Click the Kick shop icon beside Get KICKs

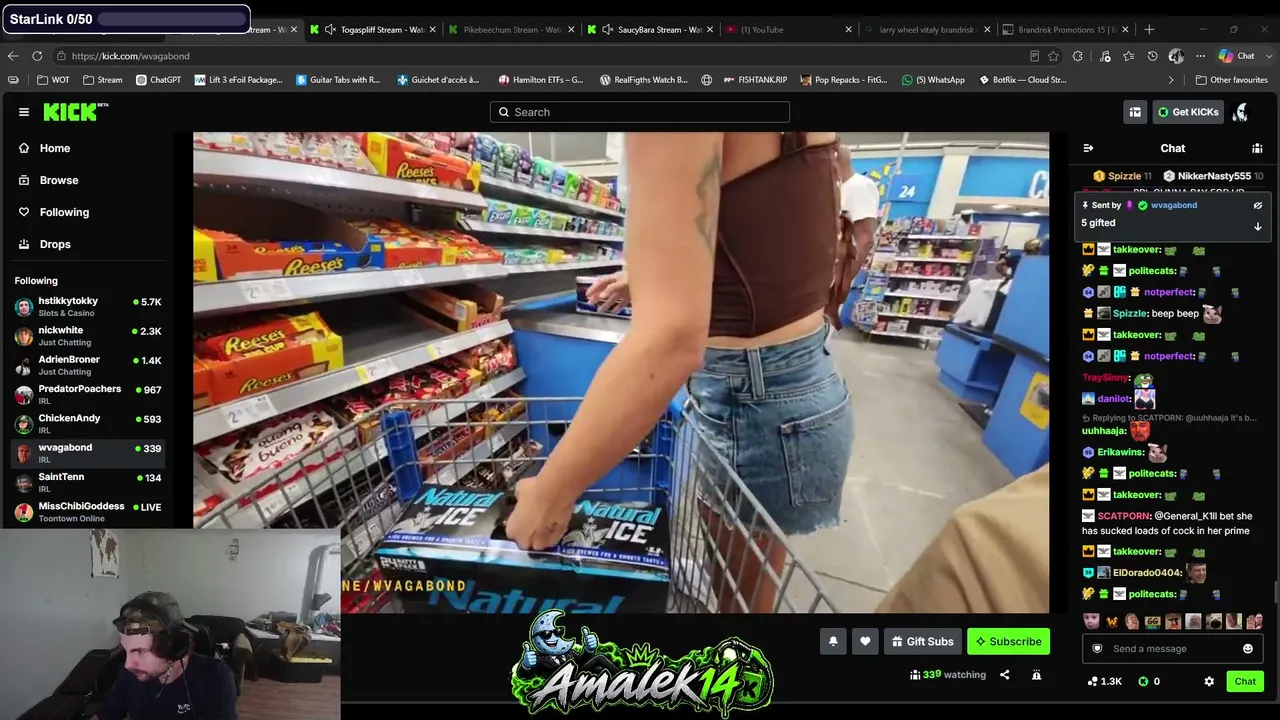1135,112
